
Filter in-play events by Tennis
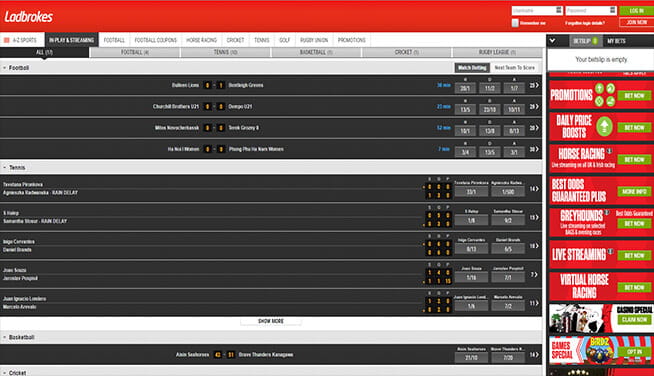[226, 52]
